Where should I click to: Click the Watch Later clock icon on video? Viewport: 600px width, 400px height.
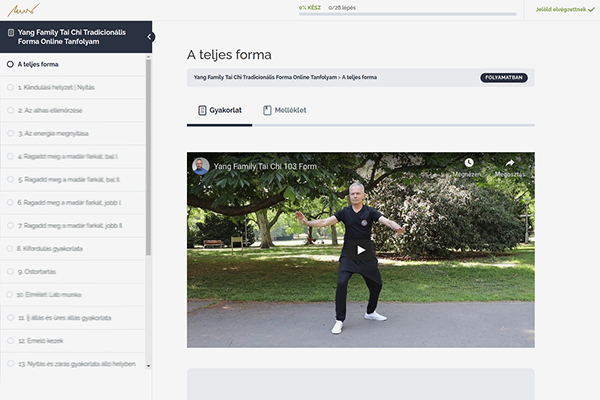[468, 162]
